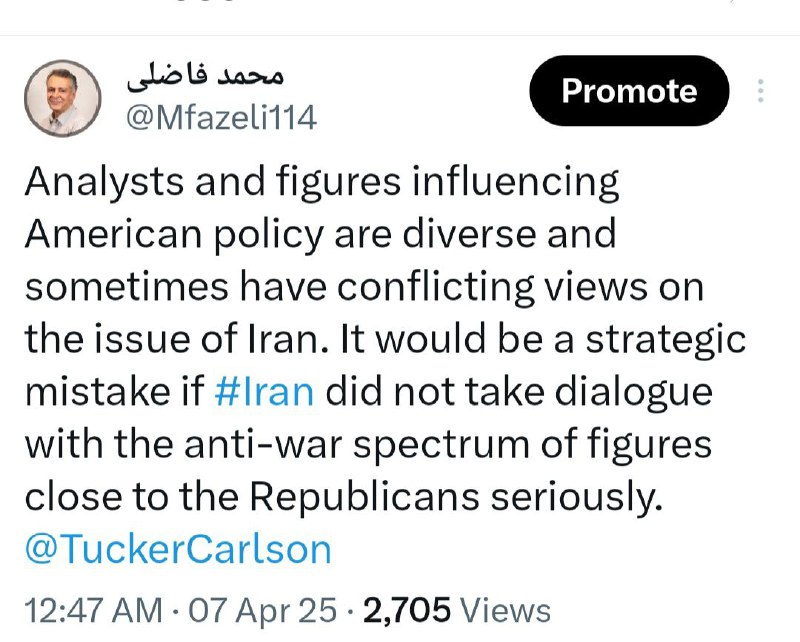Click the @Mfazeli114 handle
This screenshot has width=800, height=642.
221,118
